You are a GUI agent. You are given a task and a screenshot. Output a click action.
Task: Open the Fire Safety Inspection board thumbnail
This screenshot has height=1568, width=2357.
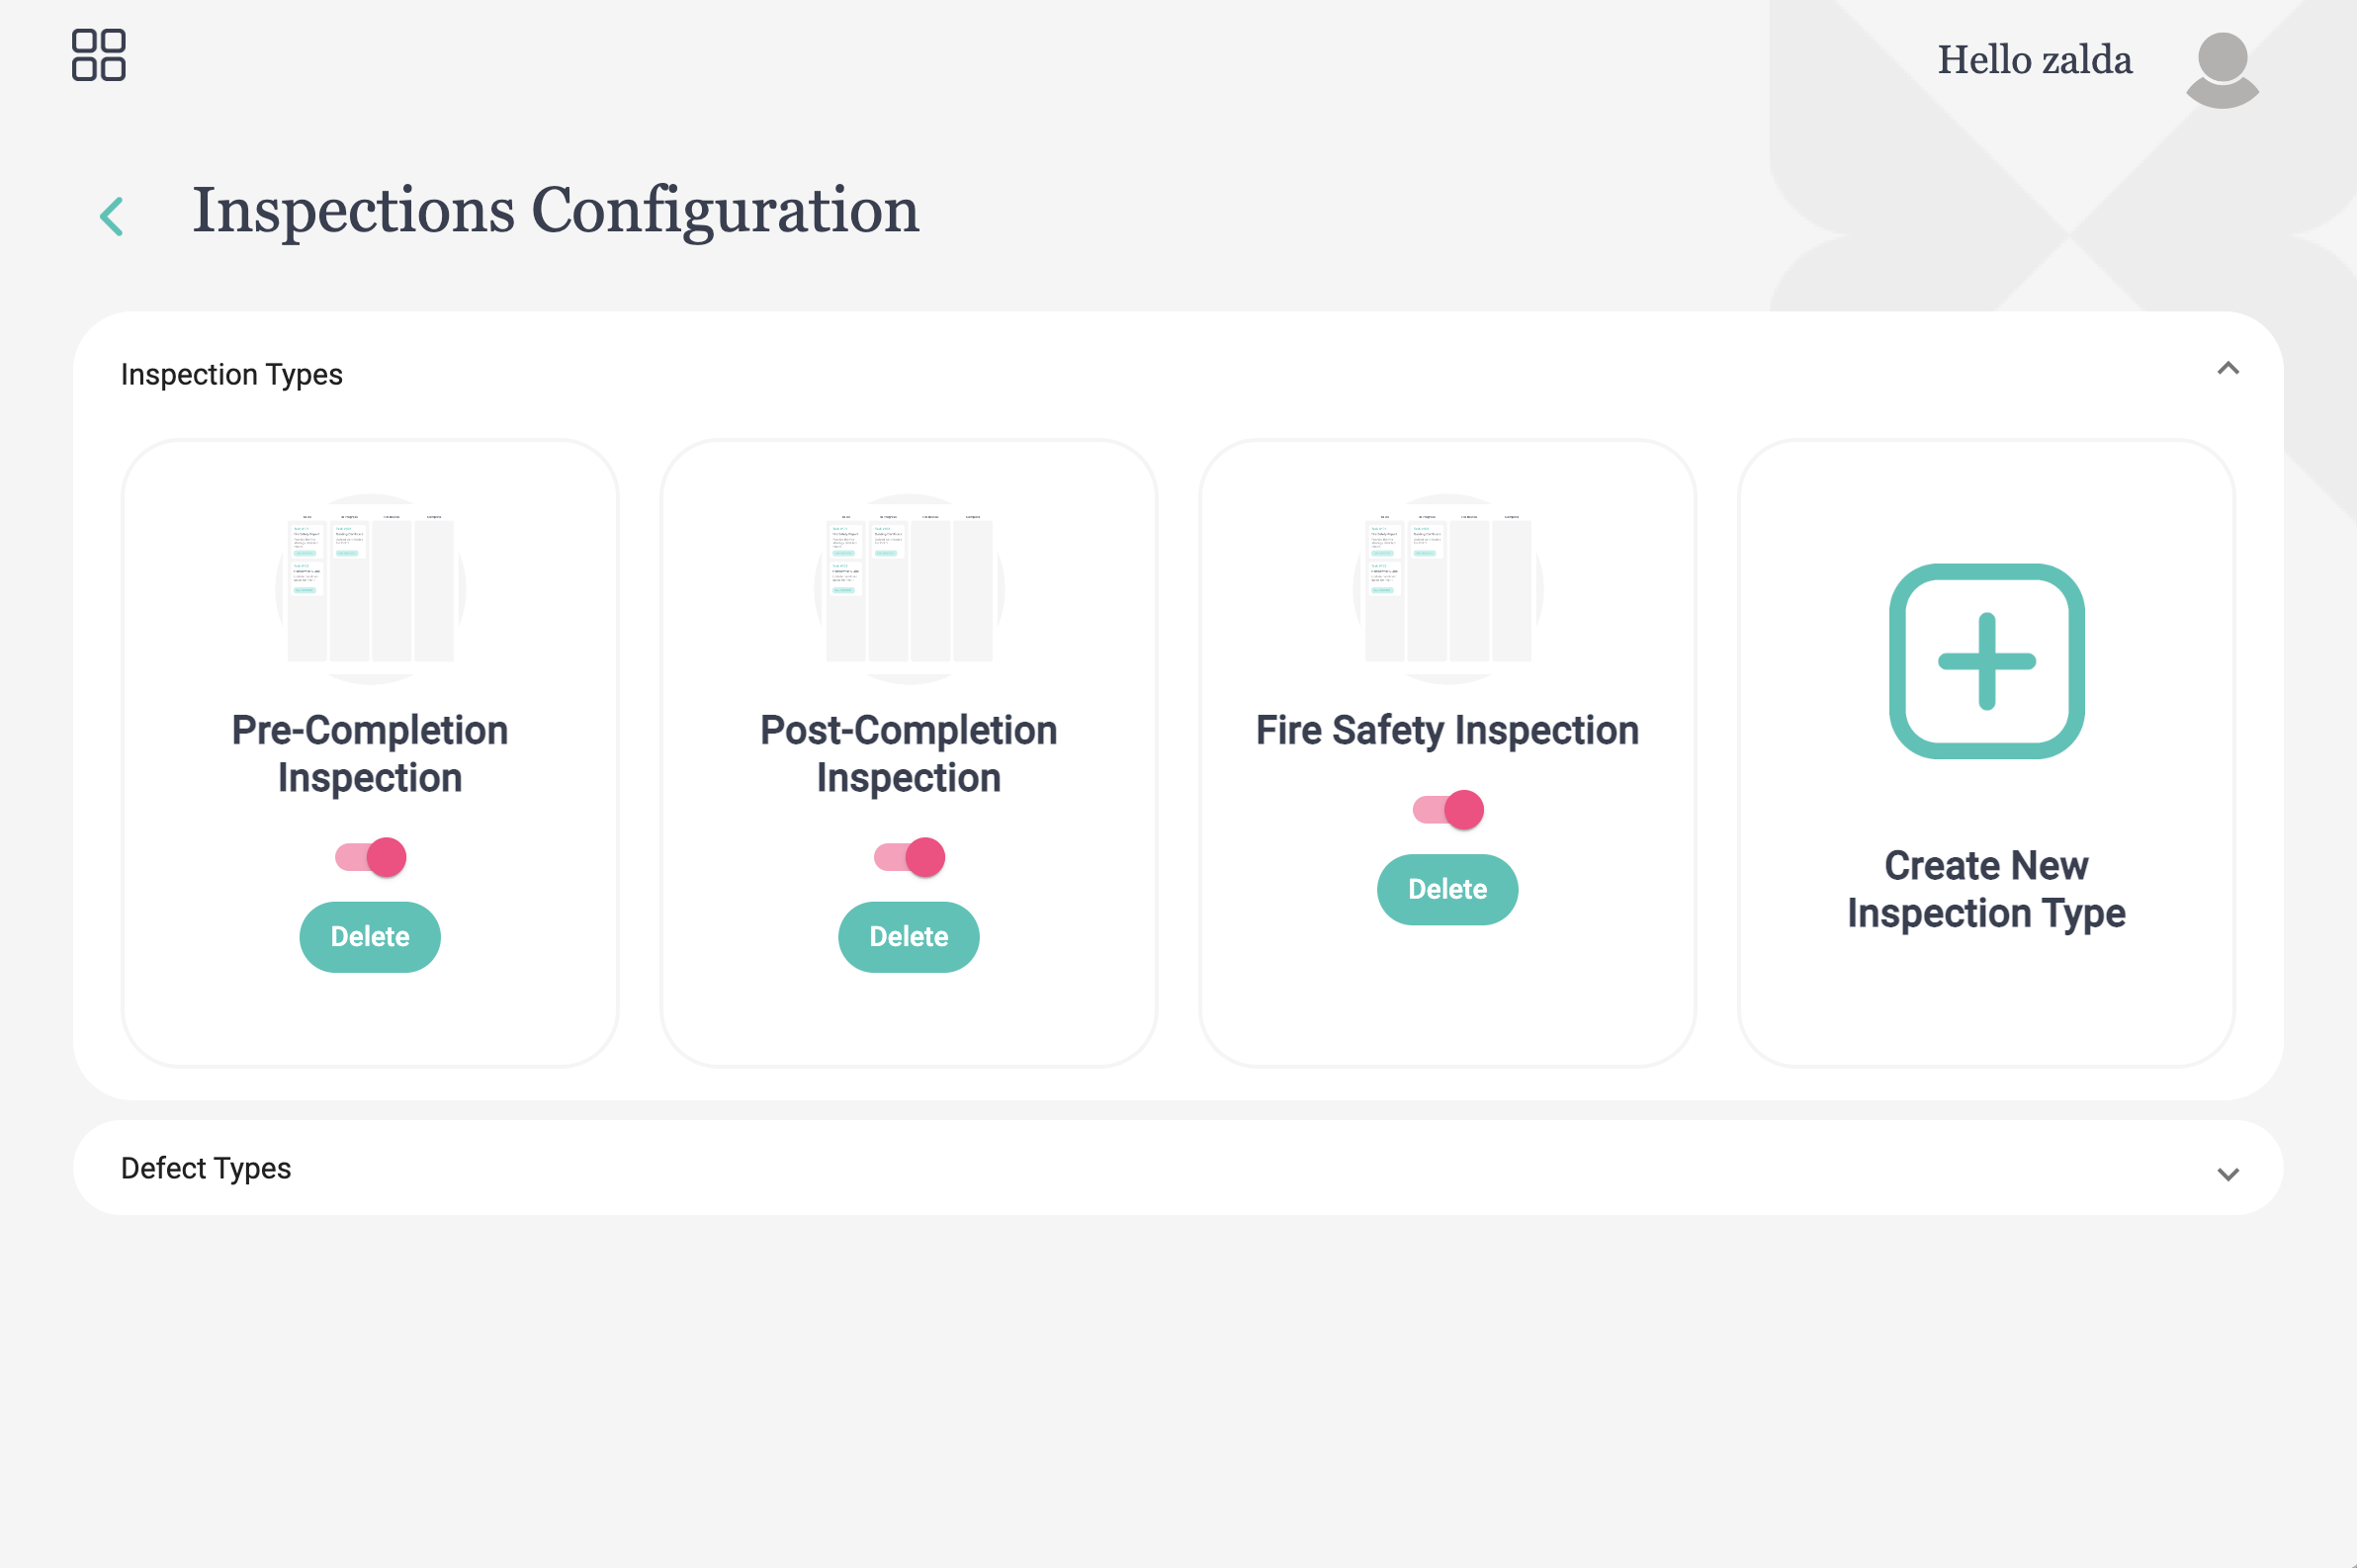[x=1447, y=589]
